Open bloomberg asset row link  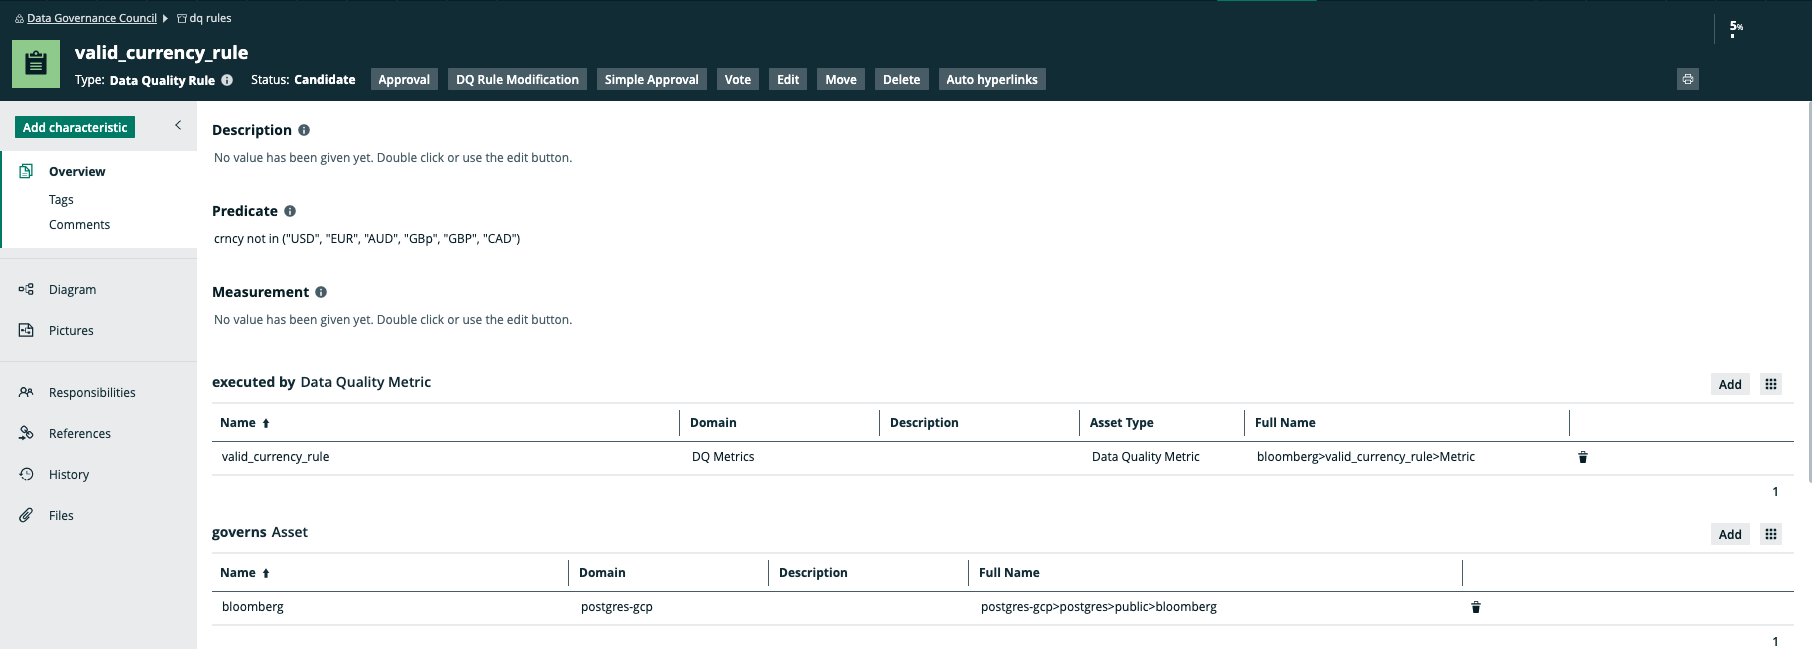pos(253,606)
